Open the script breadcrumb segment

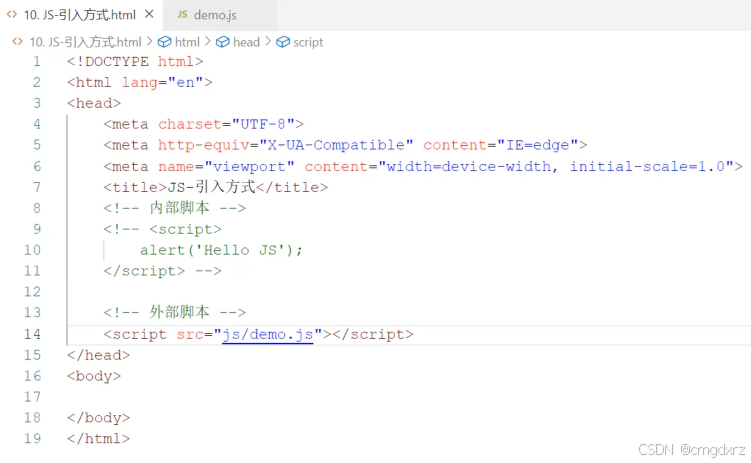point(308,42)
